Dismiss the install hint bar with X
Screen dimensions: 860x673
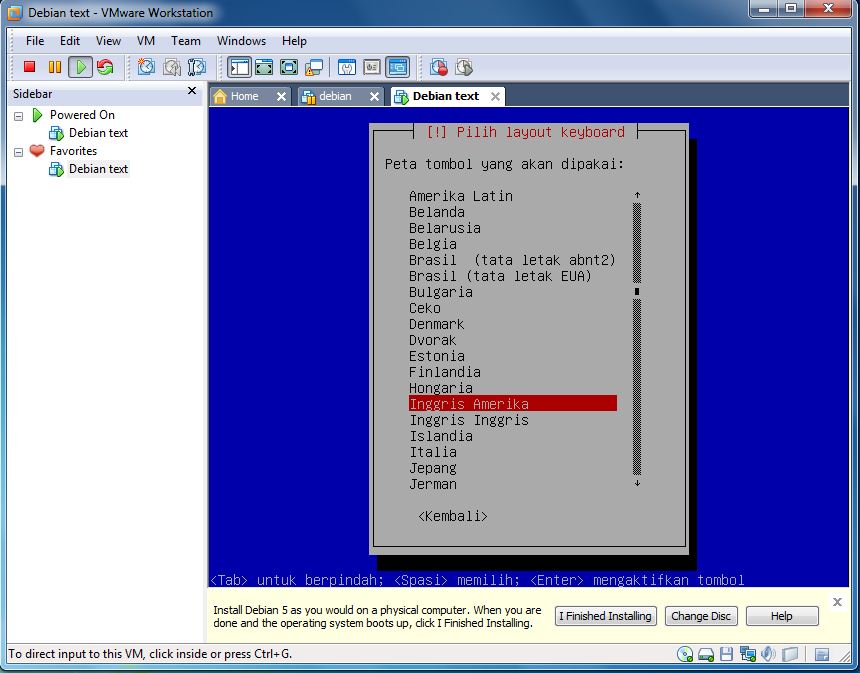pyautogui.click(x=837, y=602)
